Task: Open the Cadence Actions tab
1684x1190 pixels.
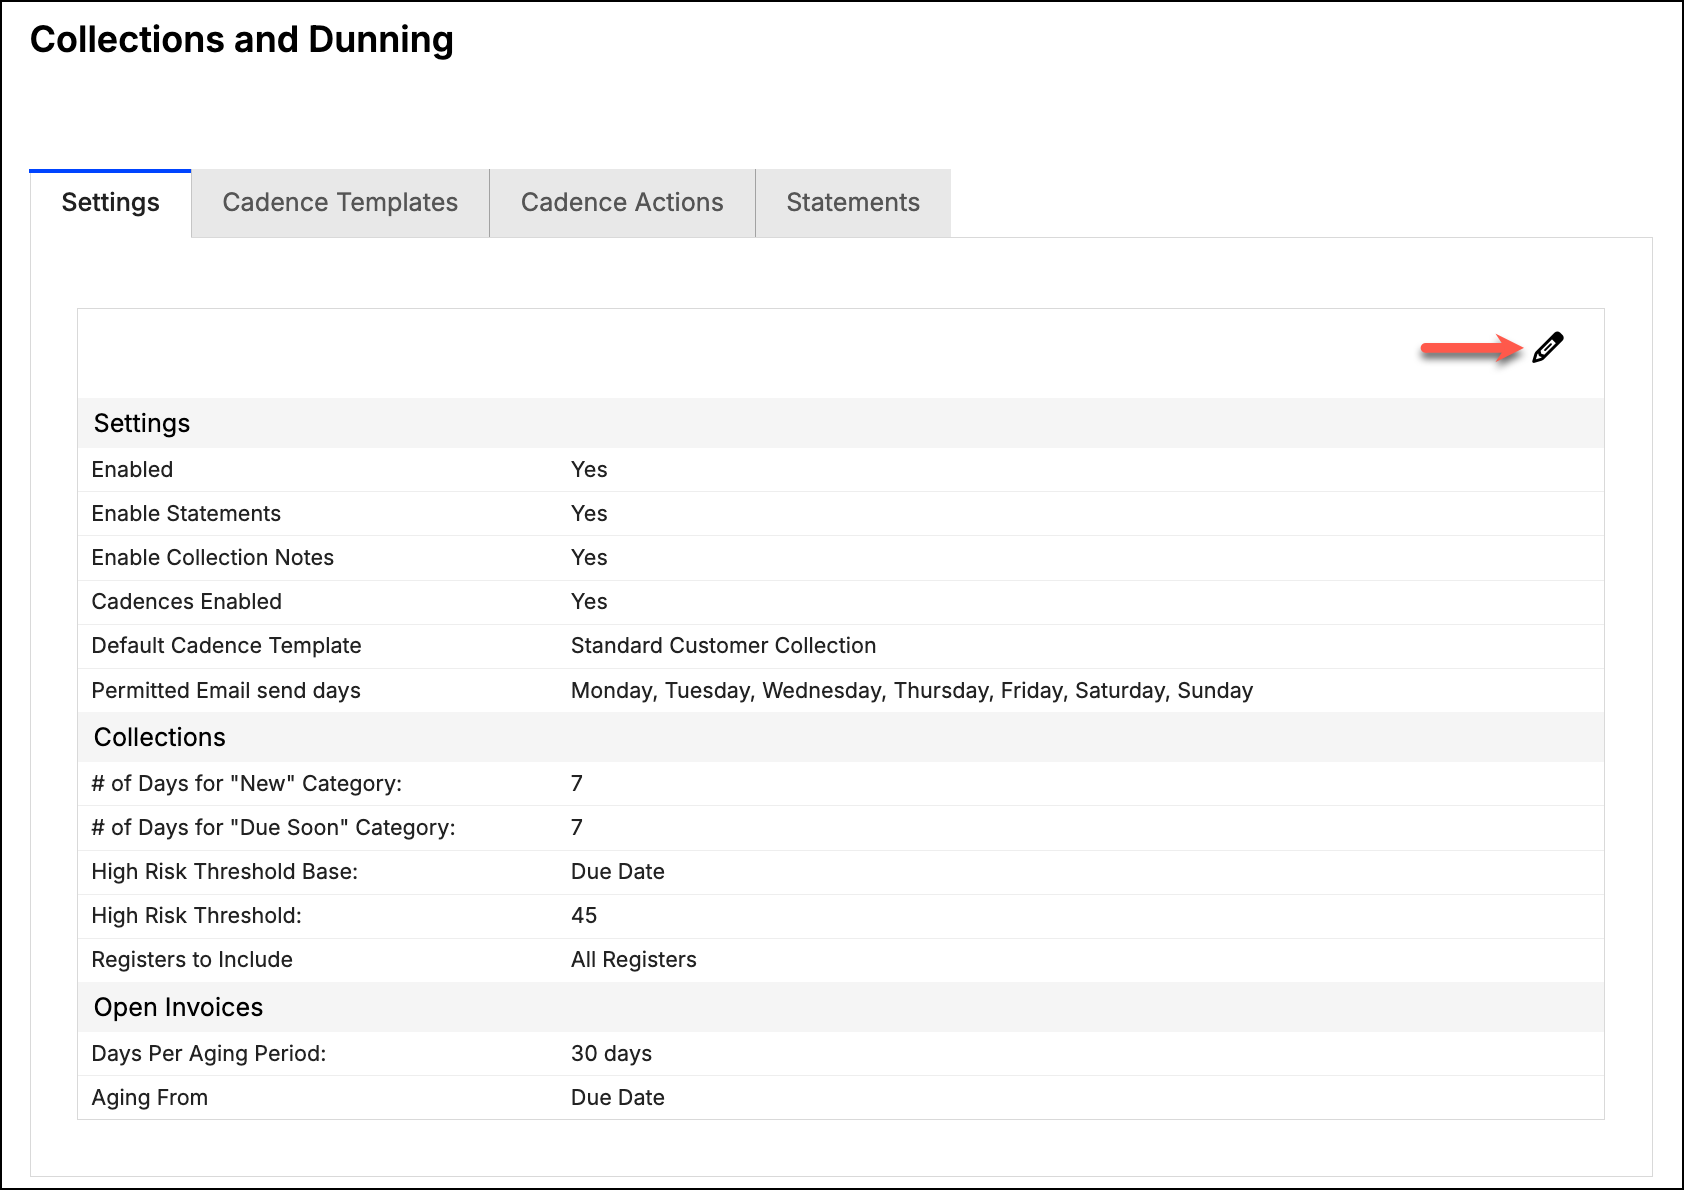Action: [622, 203]
